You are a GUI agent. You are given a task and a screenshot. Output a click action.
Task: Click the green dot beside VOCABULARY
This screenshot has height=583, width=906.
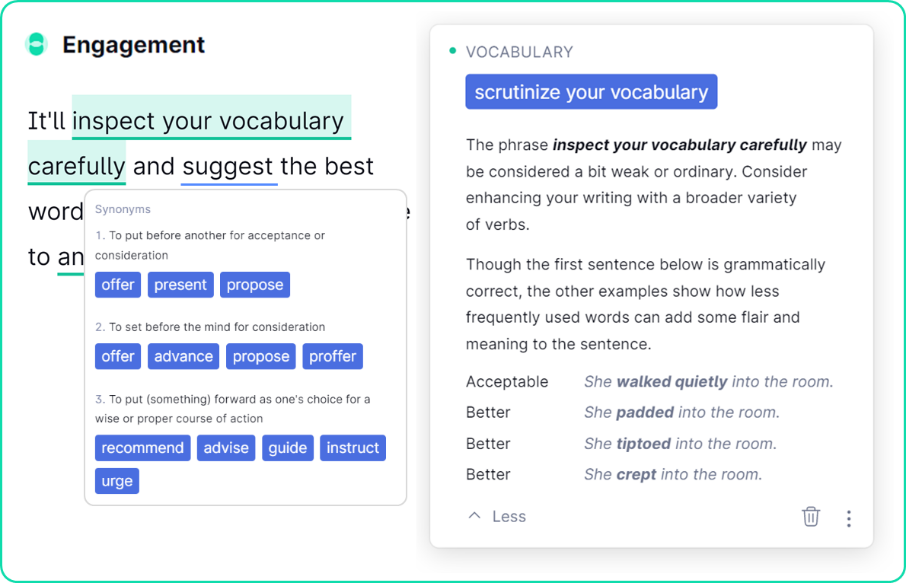tap(453, 51)
